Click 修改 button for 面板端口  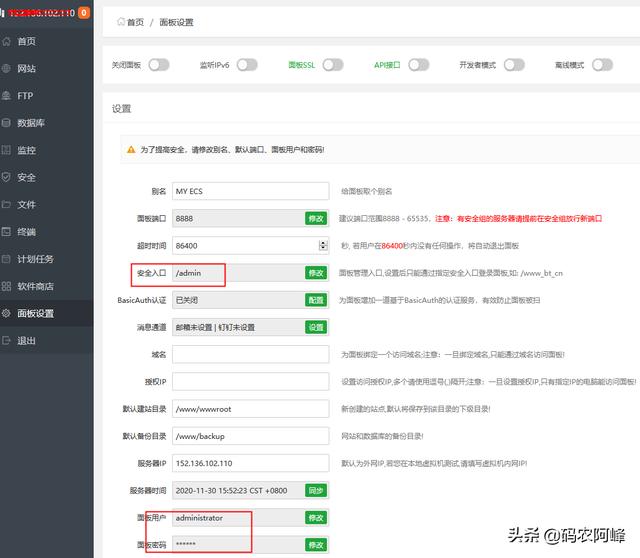point(316,218)
